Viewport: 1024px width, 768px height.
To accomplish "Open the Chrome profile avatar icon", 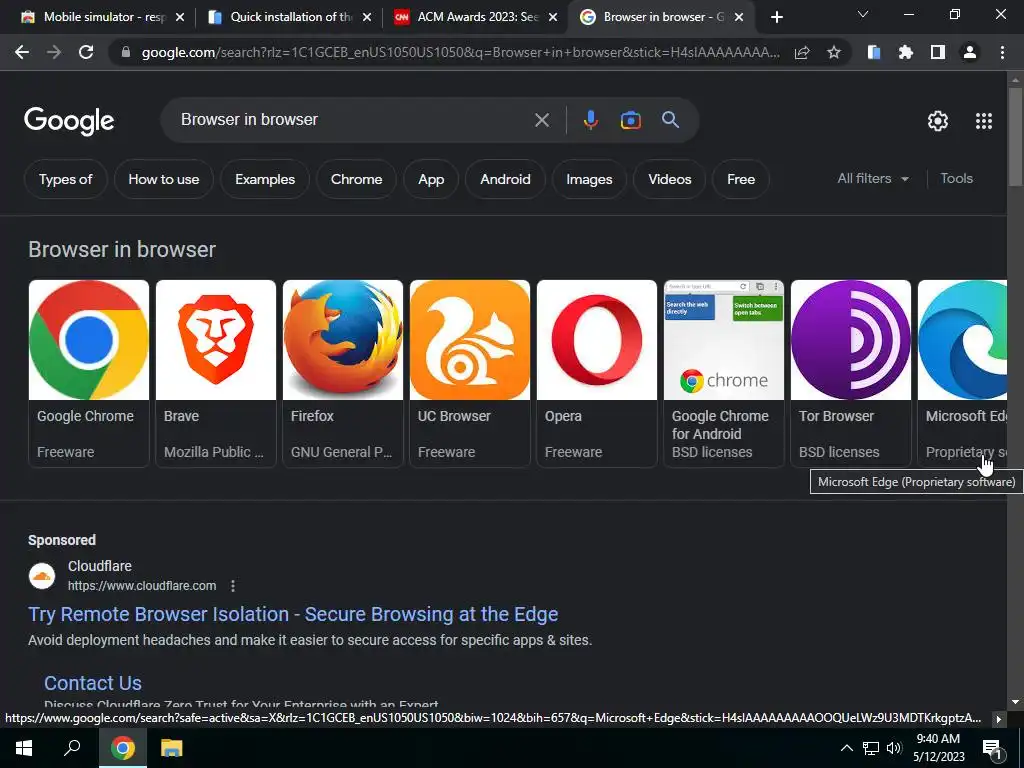I will pos(969,52).
